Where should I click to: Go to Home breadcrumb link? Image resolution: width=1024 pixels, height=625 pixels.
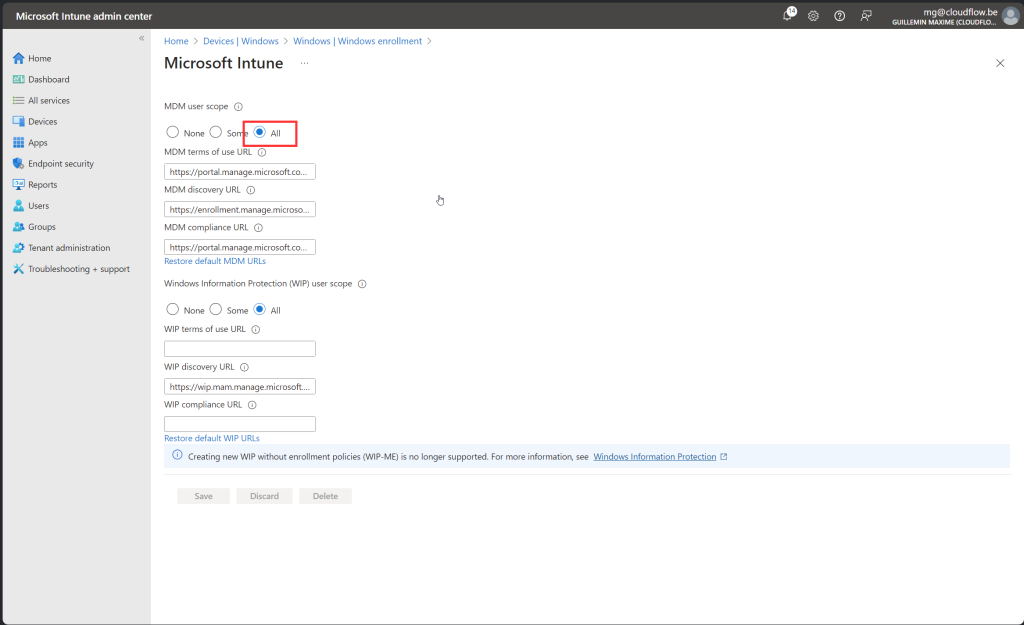tap(176, 40)
